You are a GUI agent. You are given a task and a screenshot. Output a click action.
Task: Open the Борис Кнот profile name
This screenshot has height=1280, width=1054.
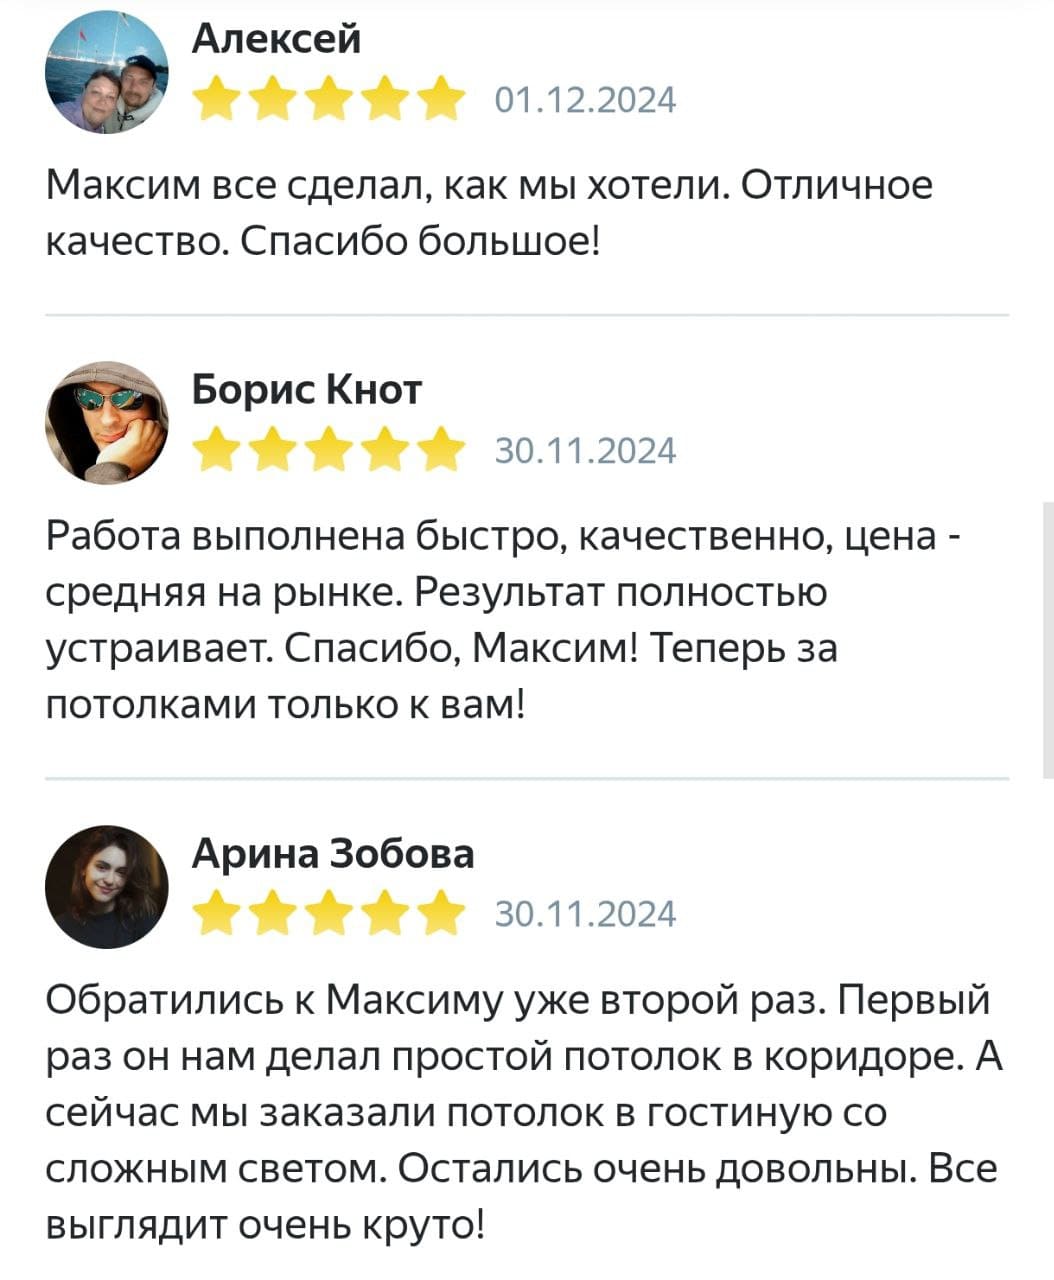tap(307, 388)
